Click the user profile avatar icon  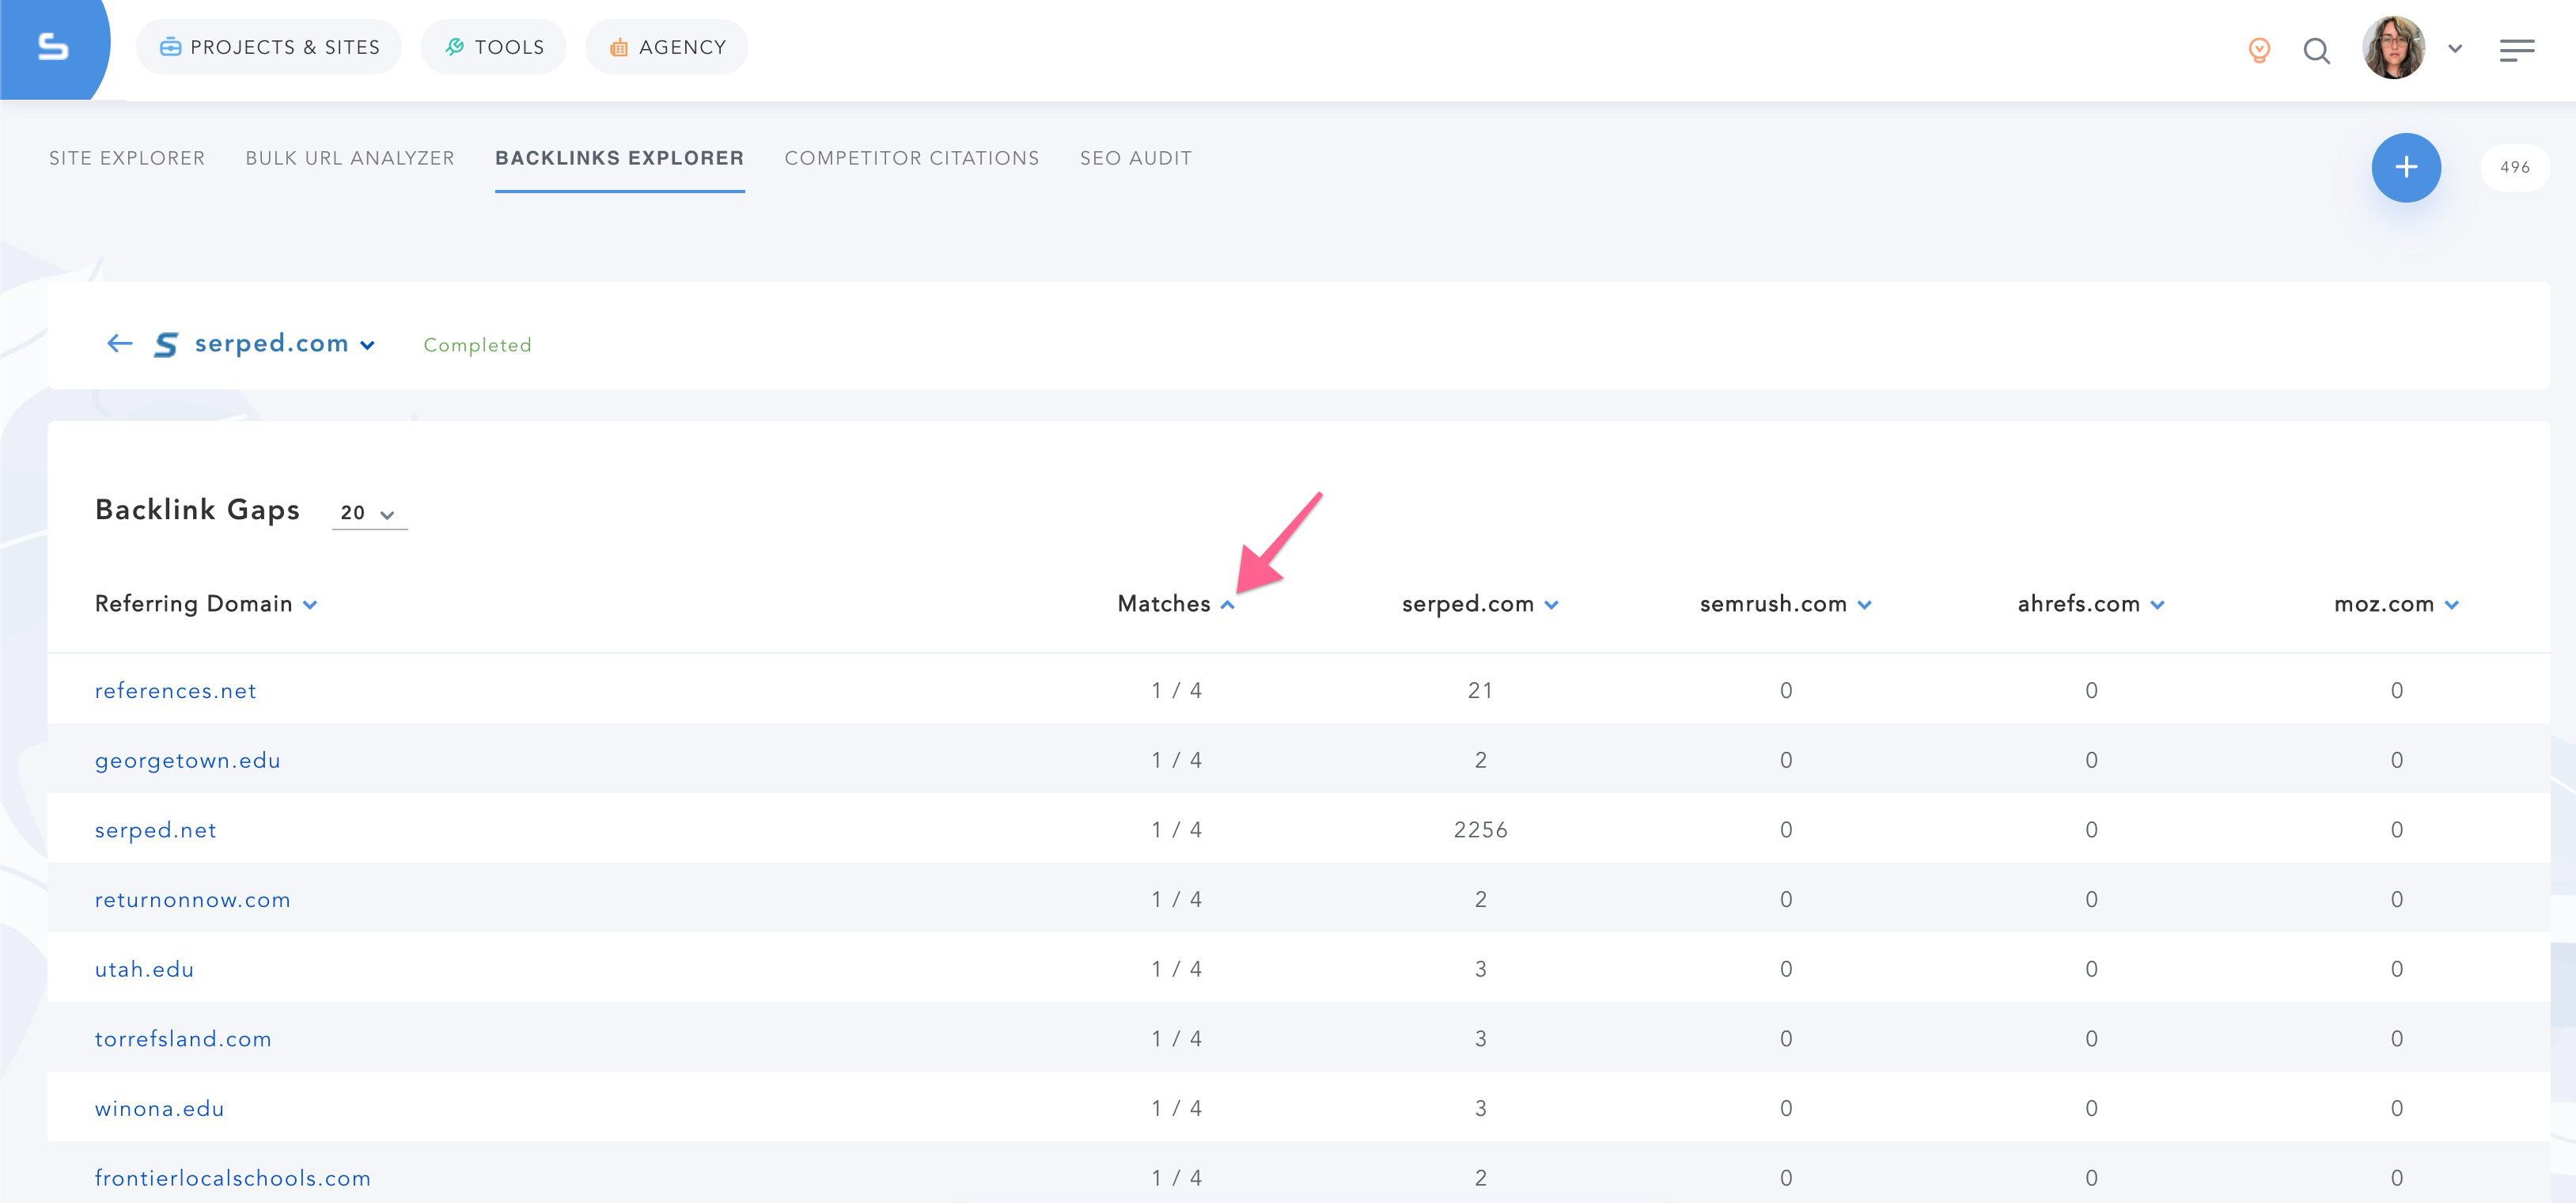click(x=2390, y=46)
